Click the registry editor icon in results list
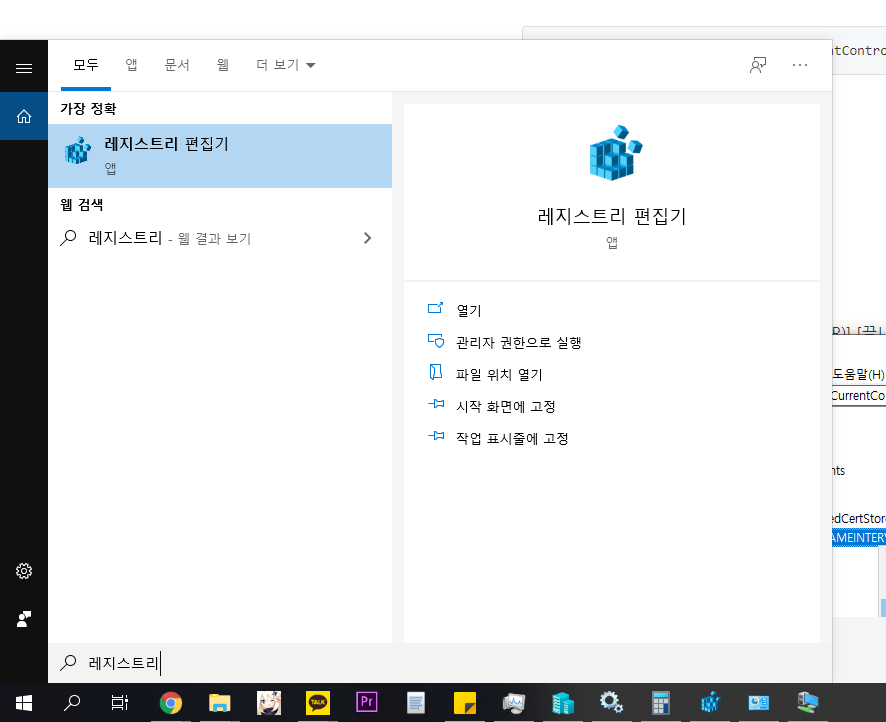The height and width of the screenshot is (722, 886). click(77, 150)
